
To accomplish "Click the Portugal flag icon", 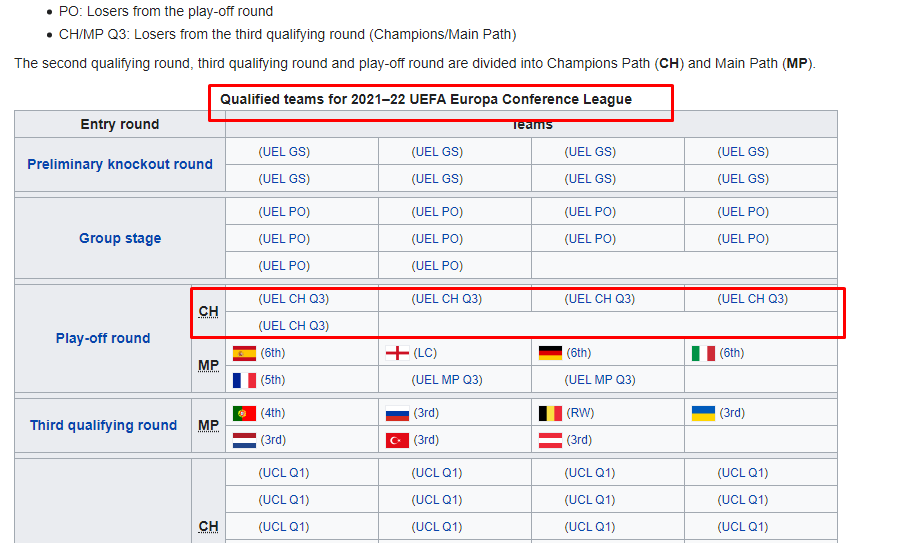I will tap(244, 413).
